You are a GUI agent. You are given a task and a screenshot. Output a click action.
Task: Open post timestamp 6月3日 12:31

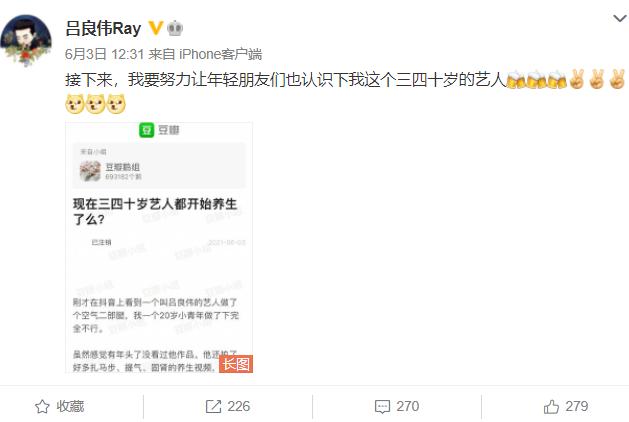coord(104,54)
